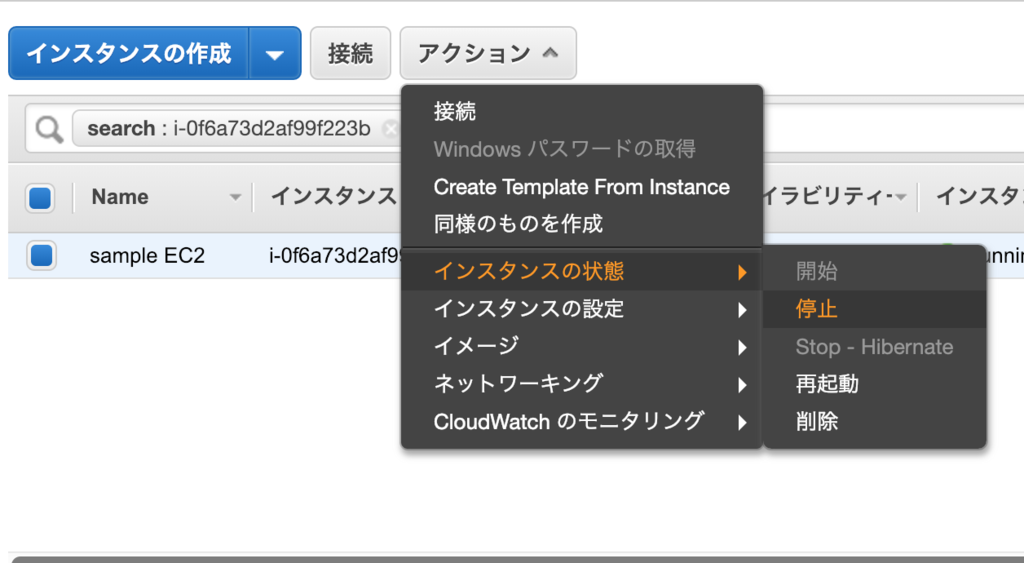Viewport: 1024px width, 563px height.
Task: Click the Name column sort arrow
Action: click(x=235, y=197)
